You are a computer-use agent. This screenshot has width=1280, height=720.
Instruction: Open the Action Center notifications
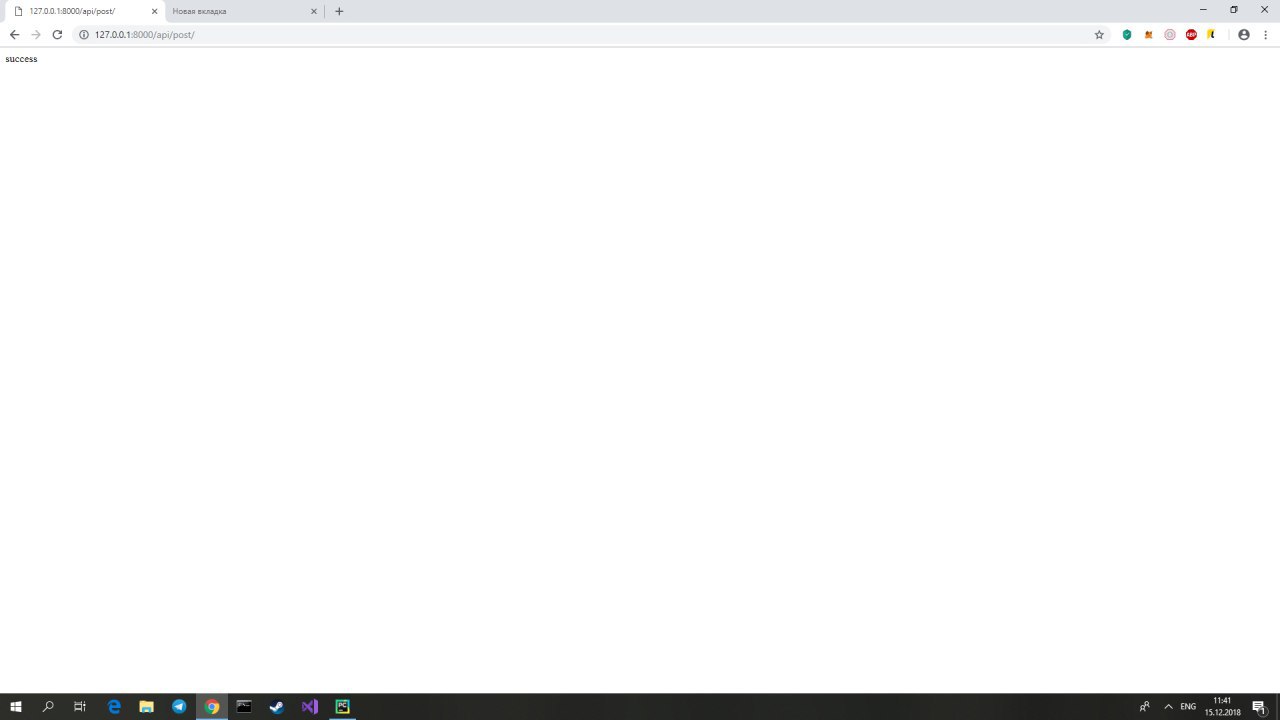click(1259, 706)
